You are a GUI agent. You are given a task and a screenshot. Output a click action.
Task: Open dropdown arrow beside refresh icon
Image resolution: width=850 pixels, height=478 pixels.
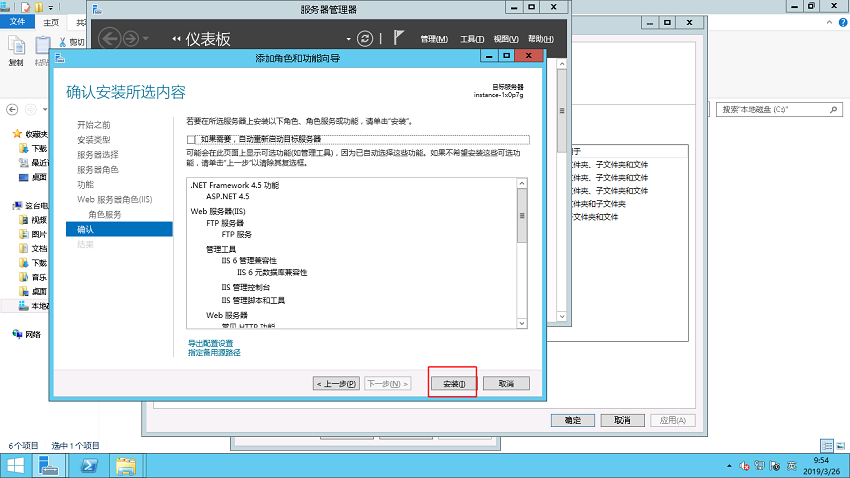click(x=348, y=39)
